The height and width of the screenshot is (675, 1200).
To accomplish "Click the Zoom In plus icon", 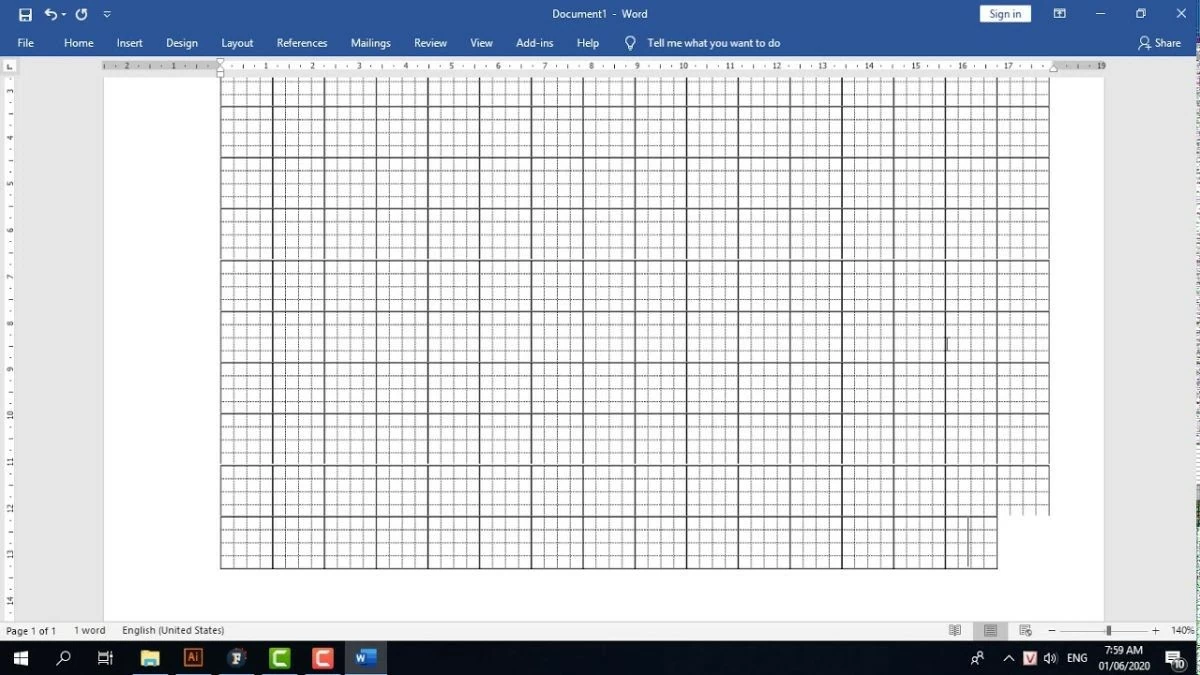I will 1156,631.
